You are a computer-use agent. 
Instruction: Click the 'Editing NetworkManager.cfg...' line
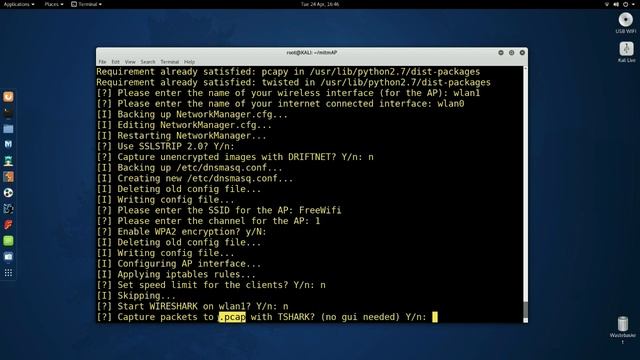[184, 125]
